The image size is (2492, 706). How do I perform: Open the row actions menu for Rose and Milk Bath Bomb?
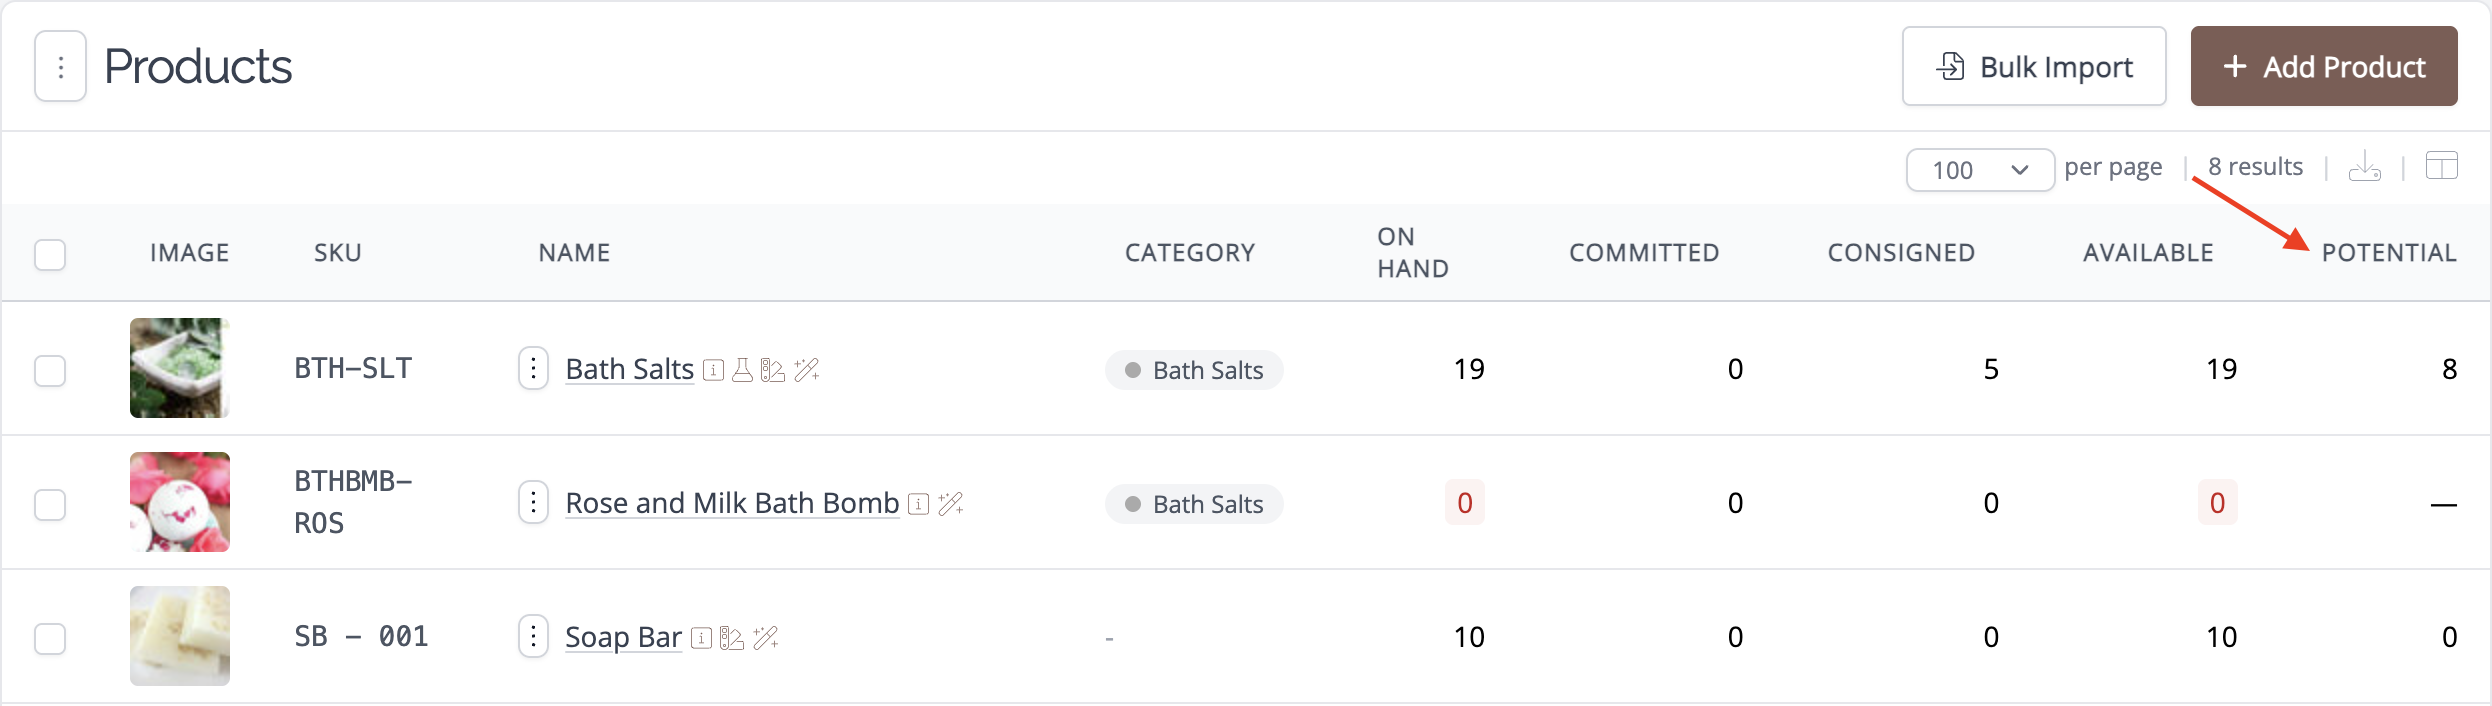pyautogui.click(x=533, y=502)
